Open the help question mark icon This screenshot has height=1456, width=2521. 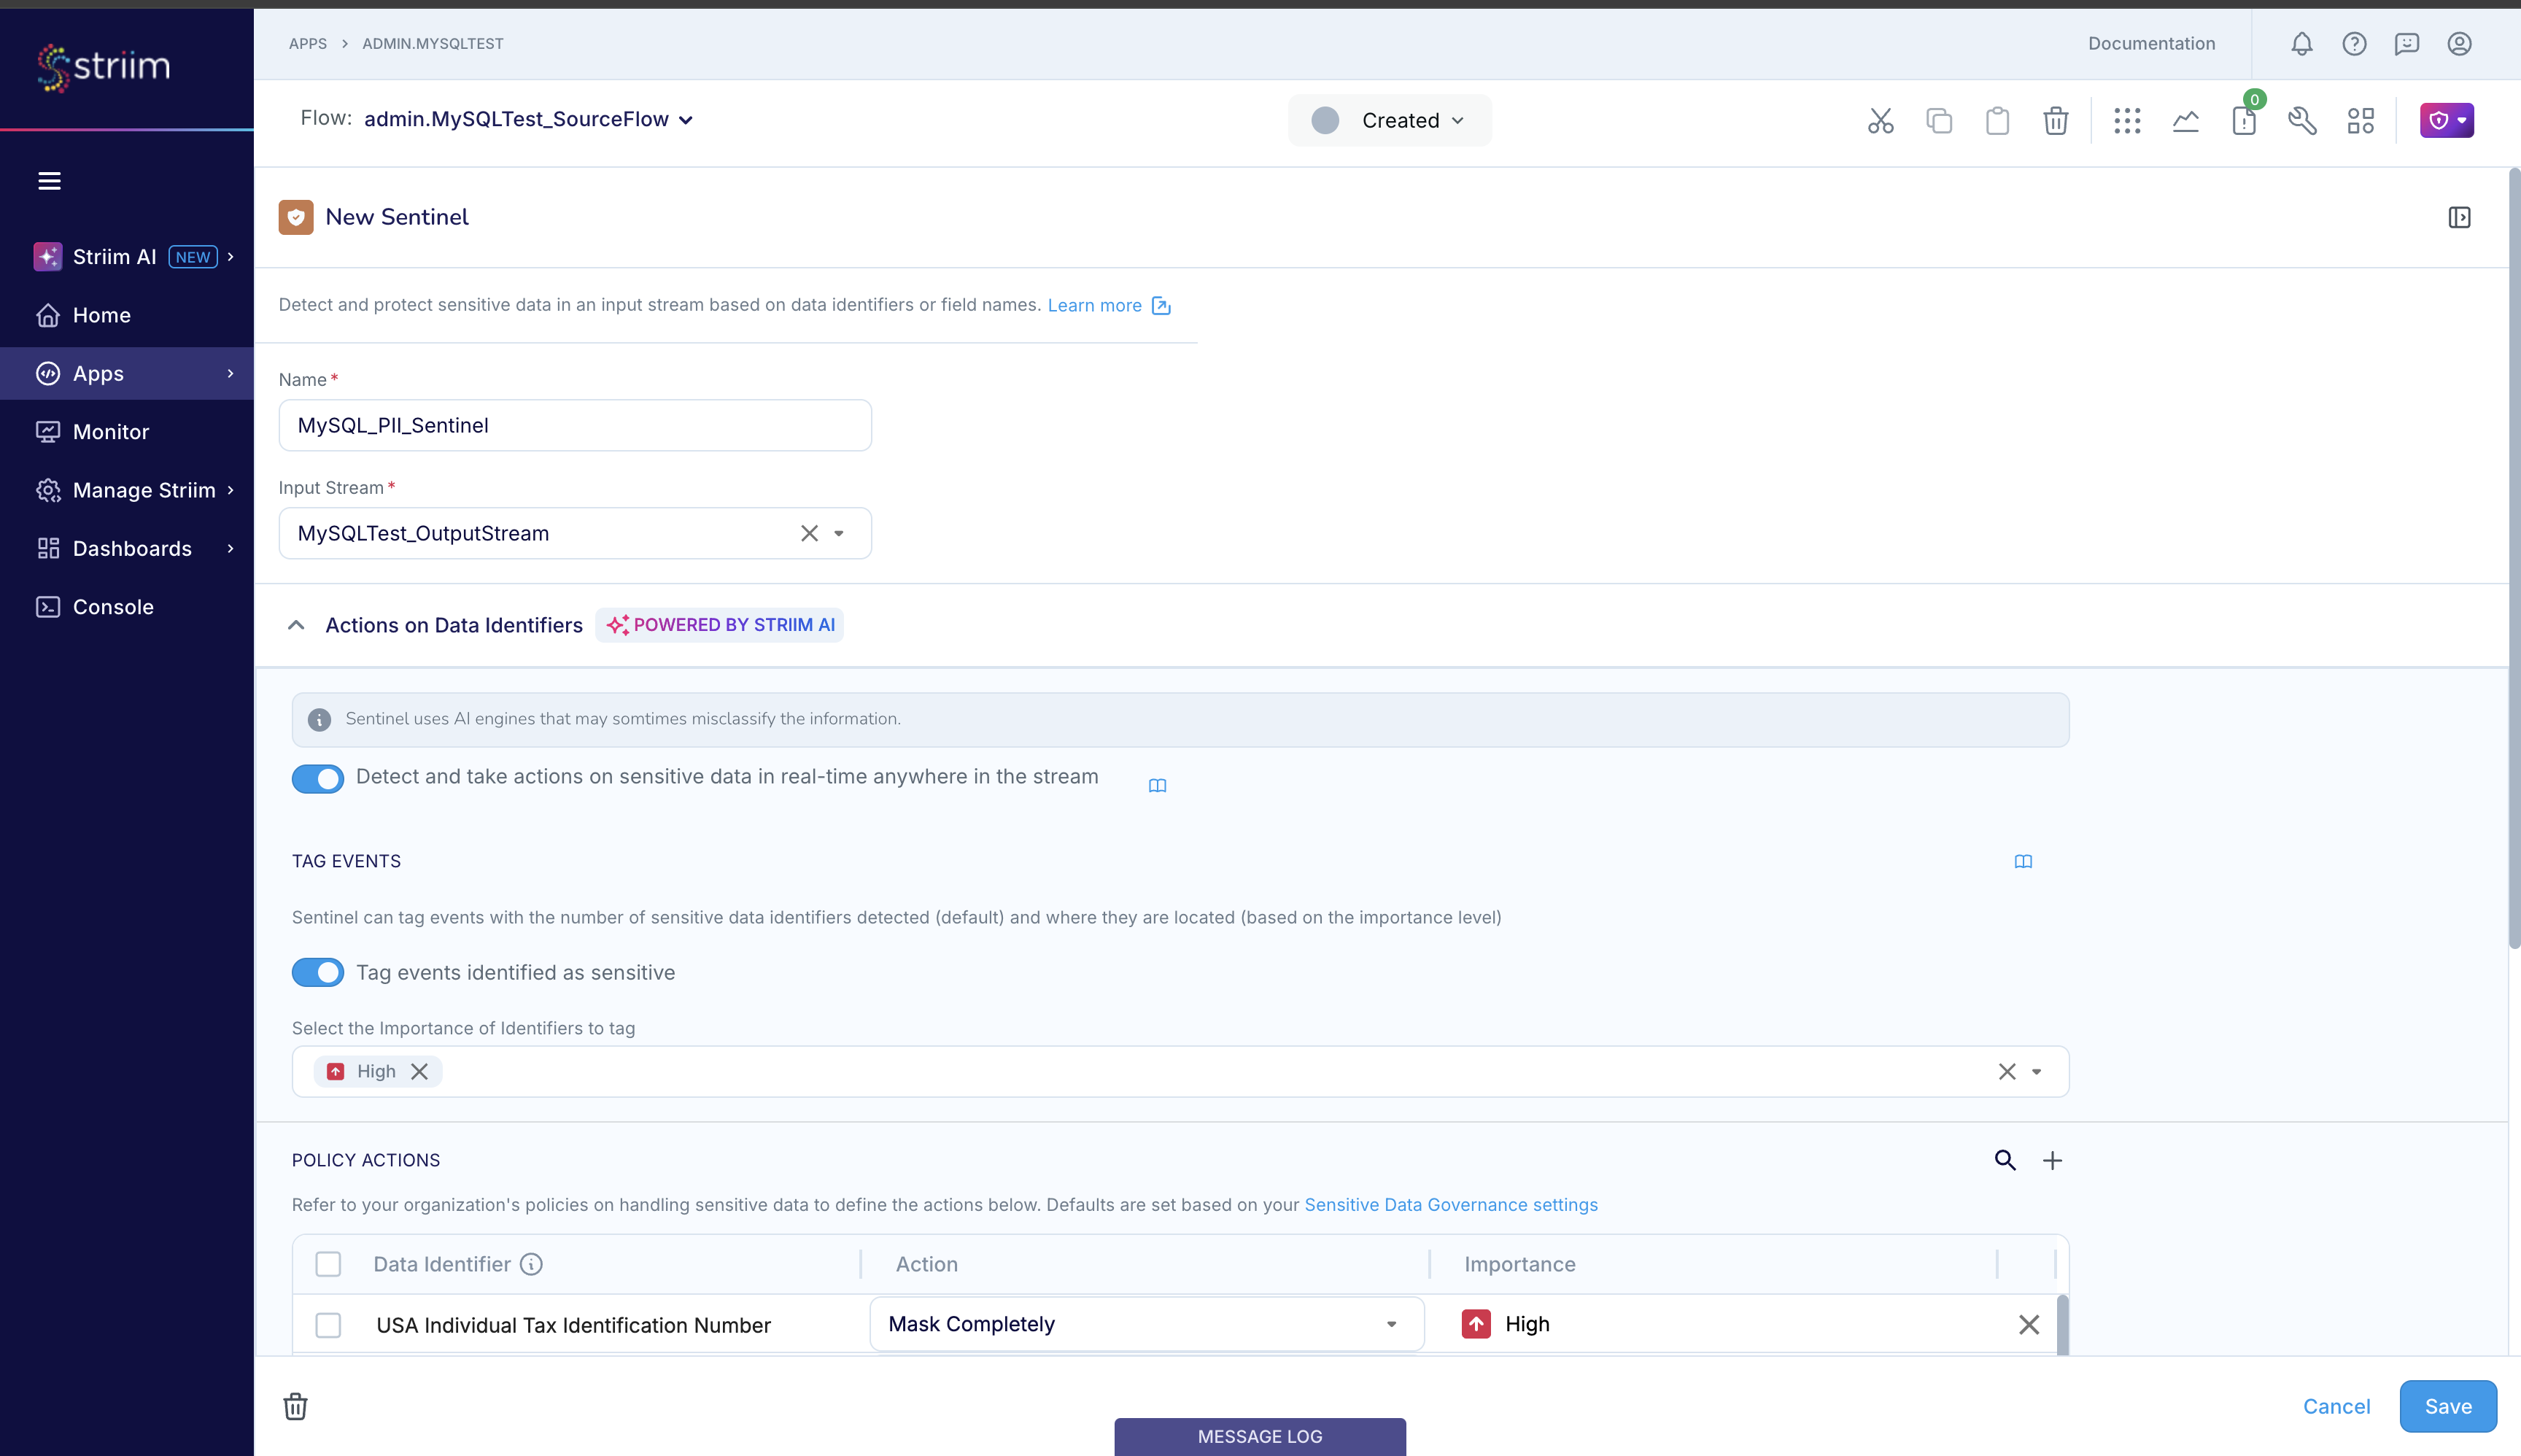(2354, 43)
